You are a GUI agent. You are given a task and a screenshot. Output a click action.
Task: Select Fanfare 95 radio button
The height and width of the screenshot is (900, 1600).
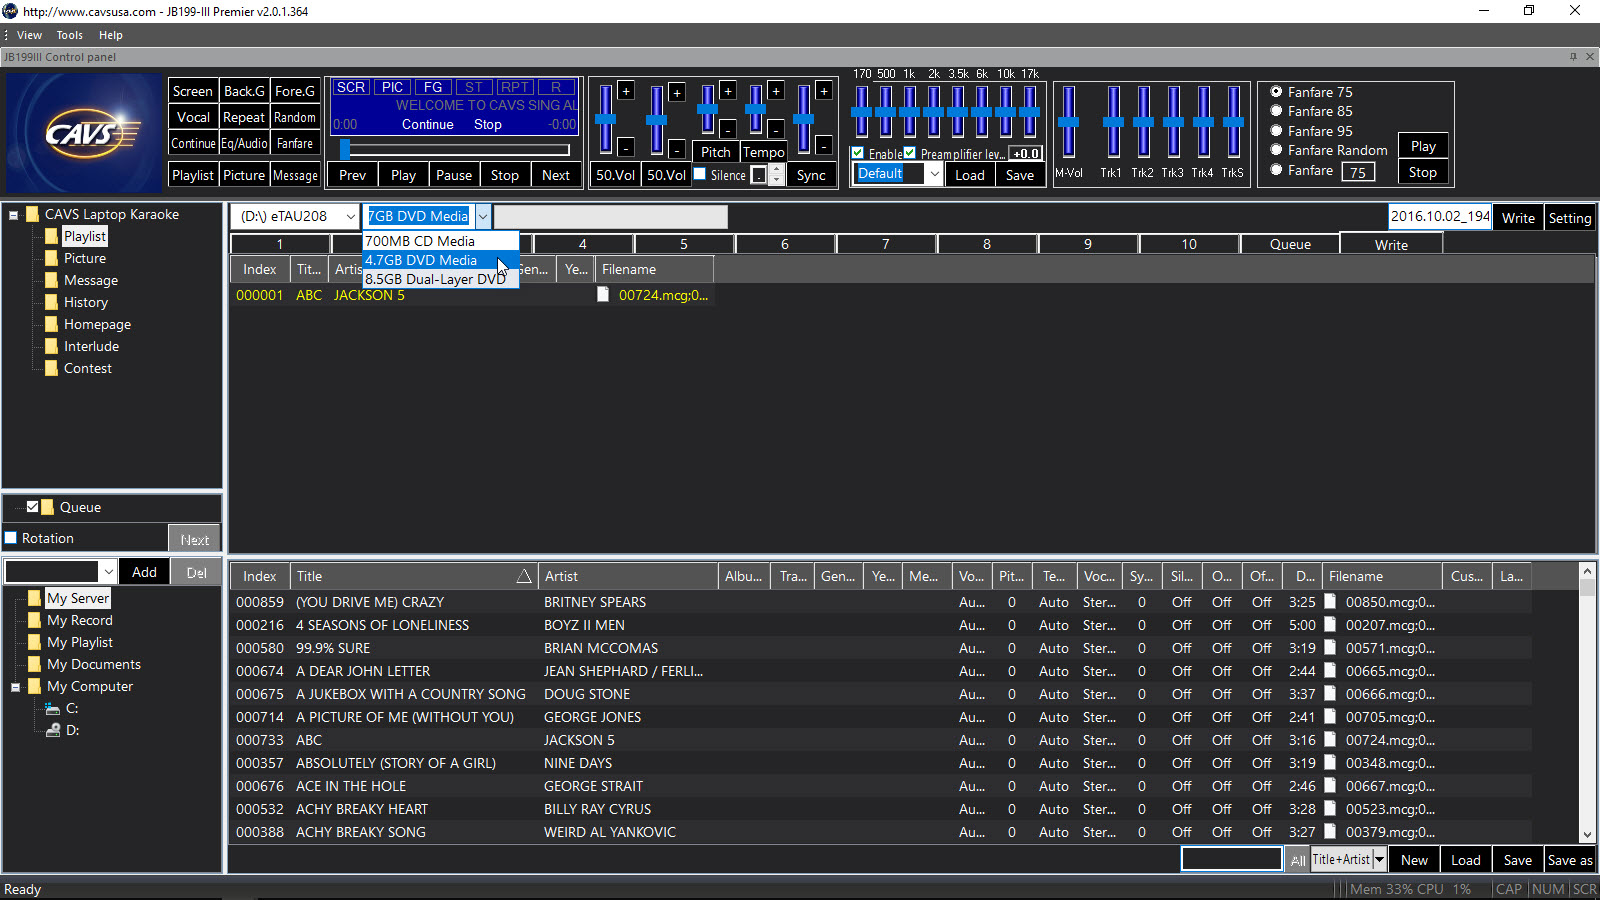(1276, 131)
